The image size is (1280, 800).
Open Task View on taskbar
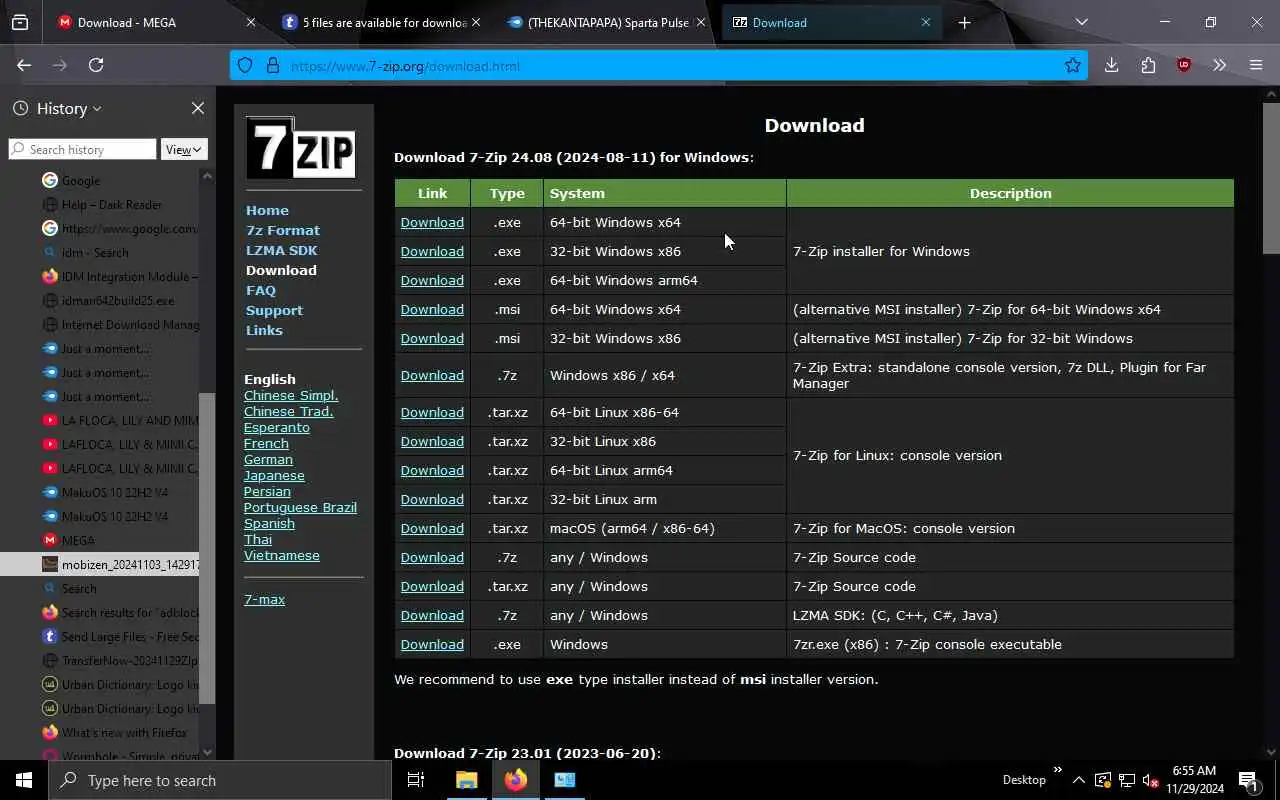coord(416,780)
